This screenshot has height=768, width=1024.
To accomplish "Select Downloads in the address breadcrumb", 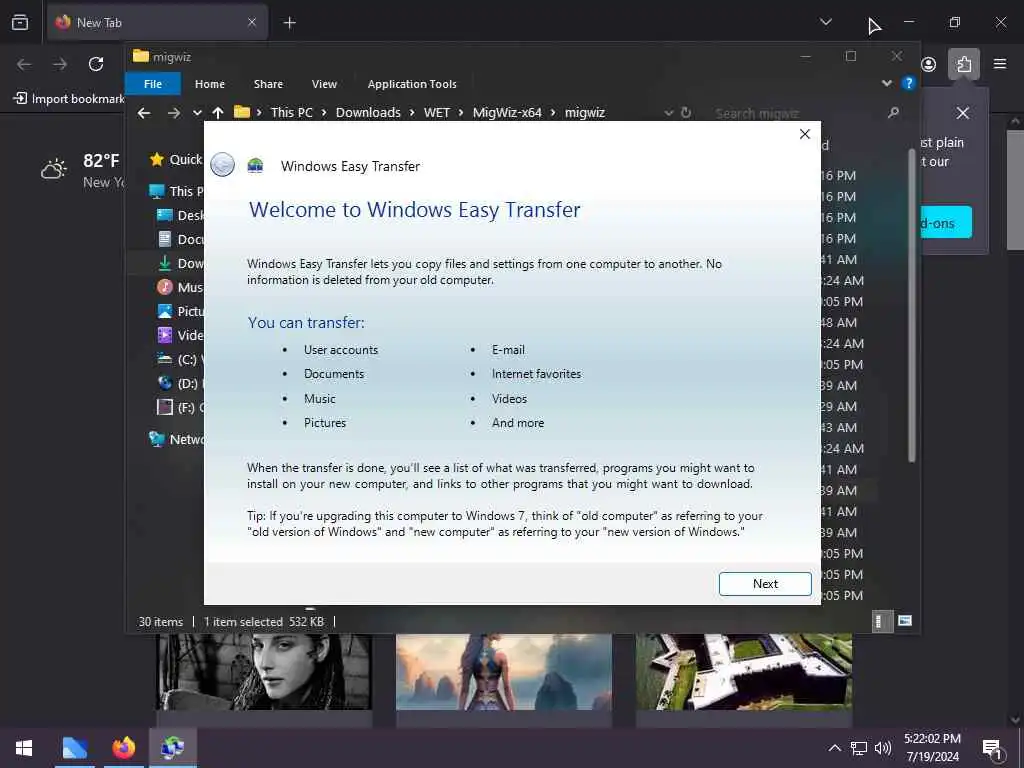I will point(368,112).
